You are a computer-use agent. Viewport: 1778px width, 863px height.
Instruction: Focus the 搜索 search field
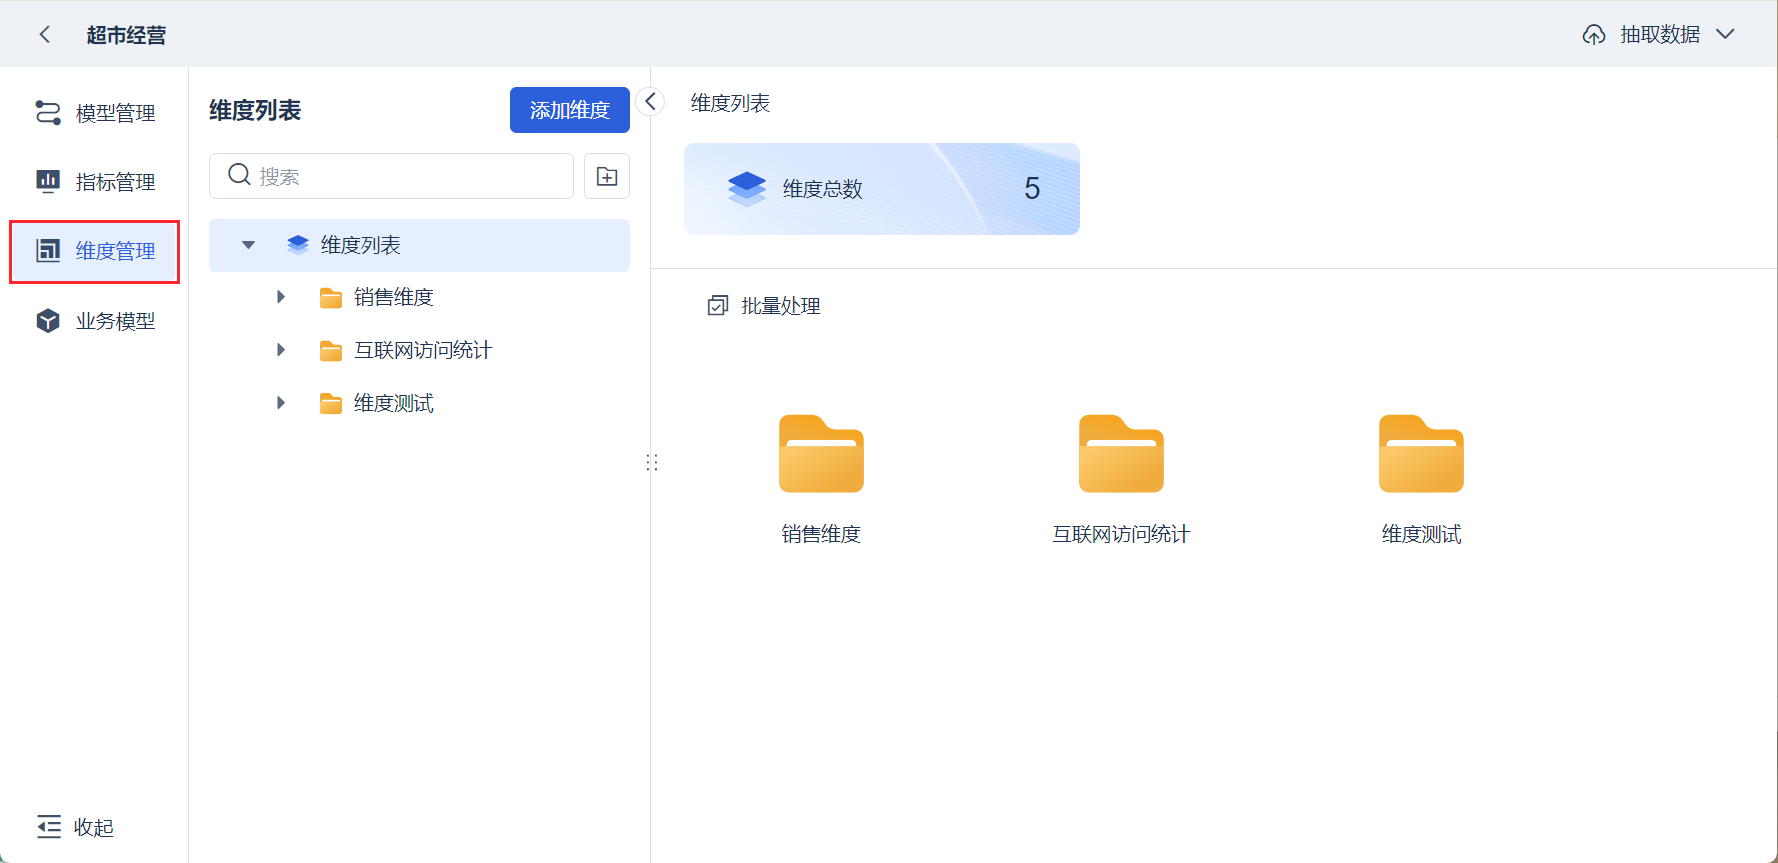click(391, 176)
